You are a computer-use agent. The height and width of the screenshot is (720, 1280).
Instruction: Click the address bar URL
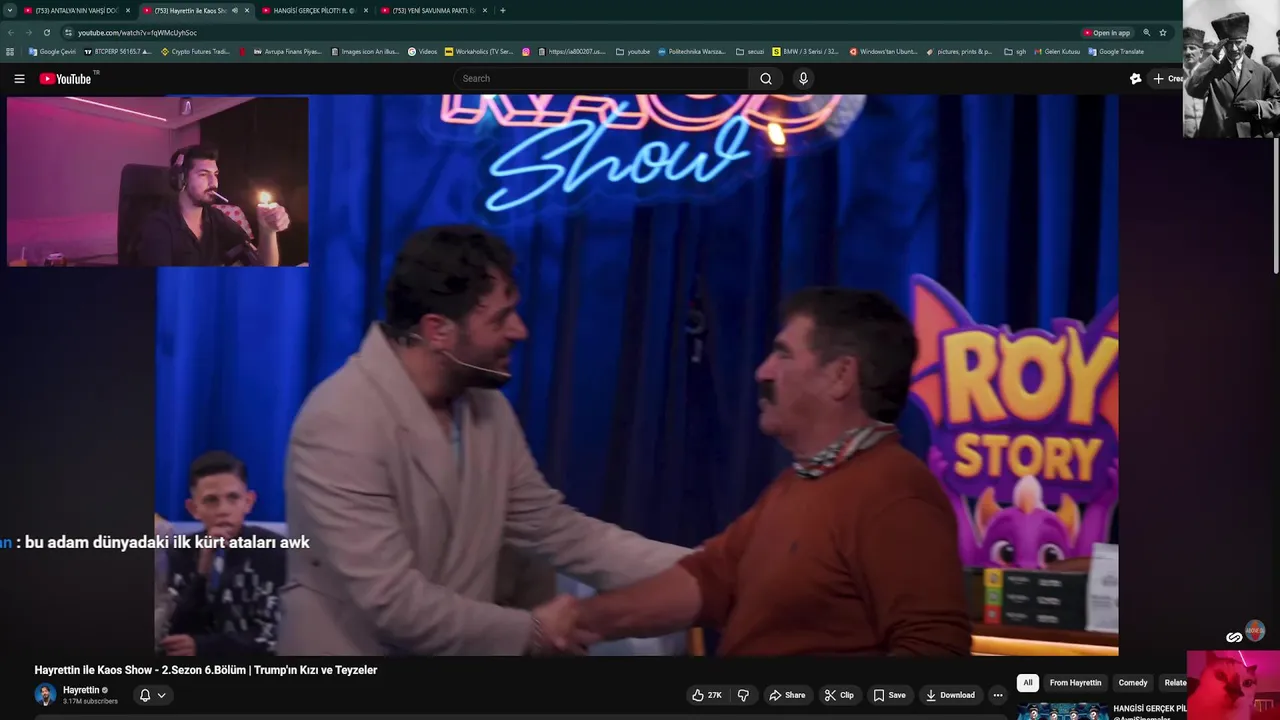(137, 33)
